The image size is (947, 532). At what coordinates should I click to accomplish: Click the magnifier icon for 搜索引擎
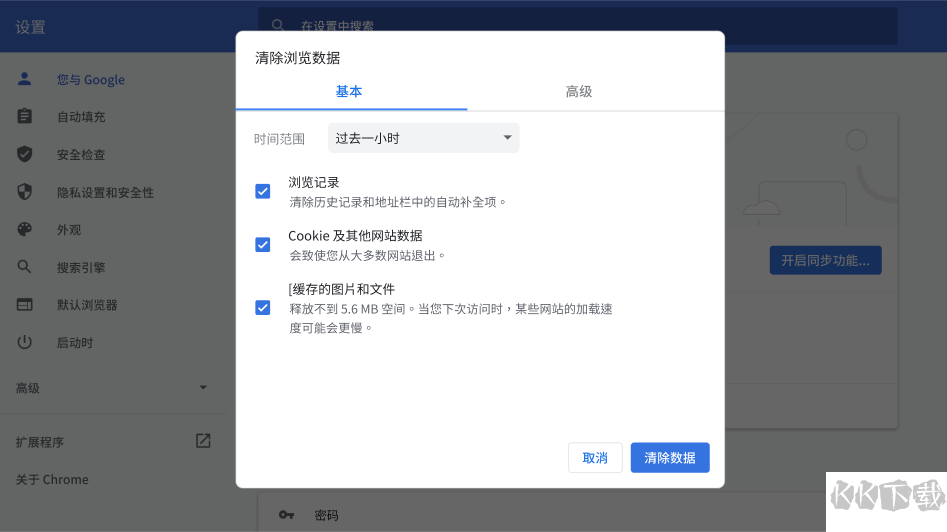click(x=24, y=267)
